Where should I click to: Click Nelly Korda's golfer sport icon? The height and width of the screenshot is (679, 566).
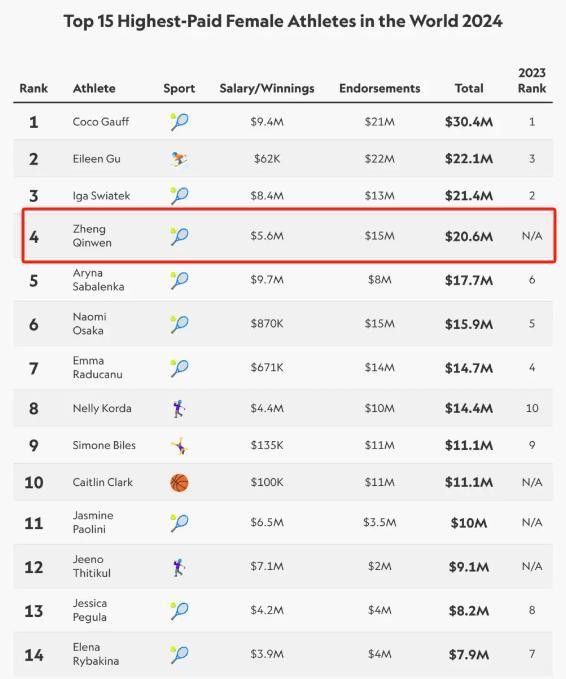[x=179, y=408]
